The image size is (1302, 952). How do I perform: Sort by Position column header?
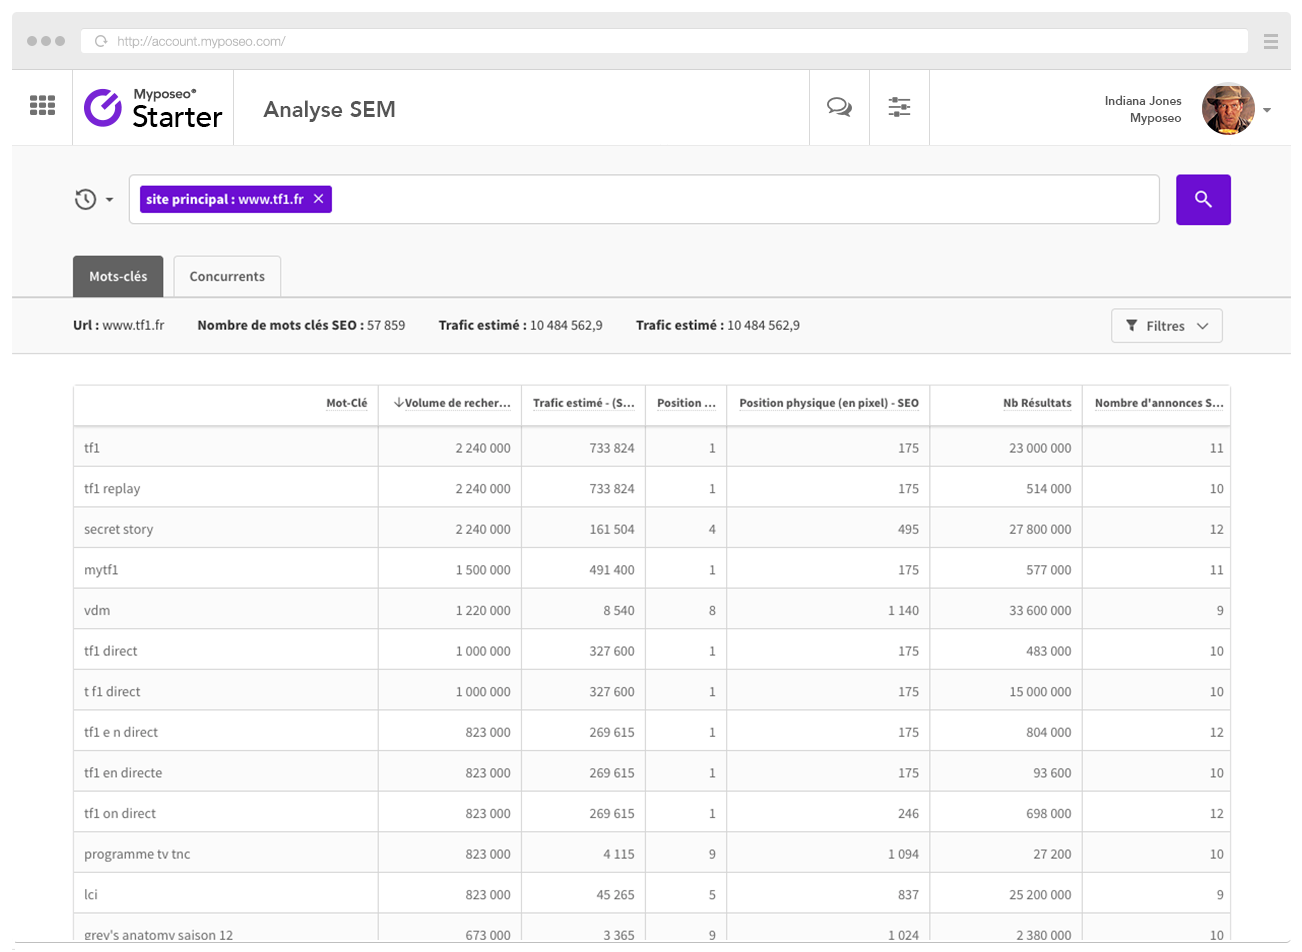click(x=686, y=403)
